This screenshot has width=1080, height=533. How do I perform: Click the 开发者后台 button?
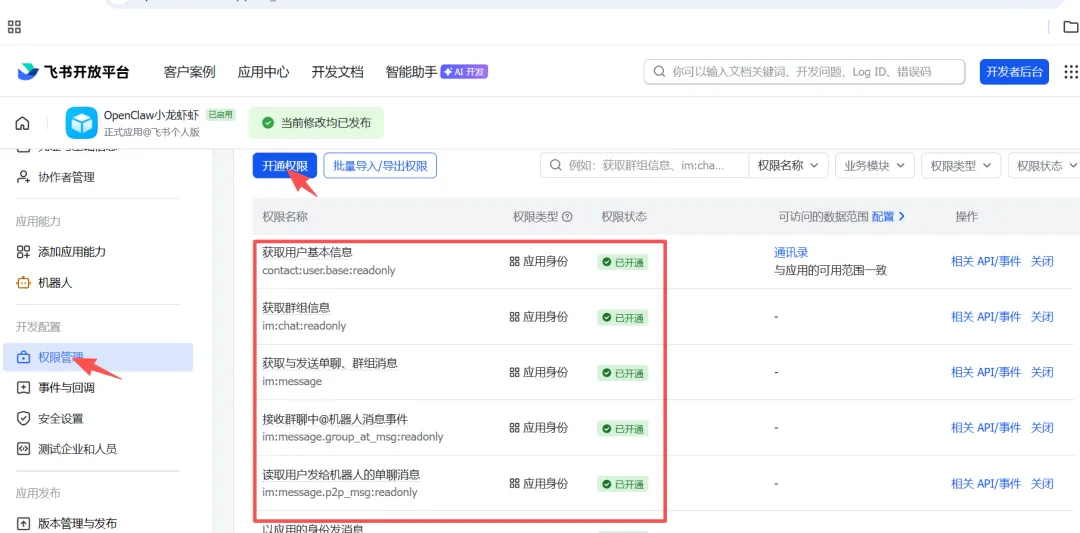pyautogui.click(x=1014, y=72)
